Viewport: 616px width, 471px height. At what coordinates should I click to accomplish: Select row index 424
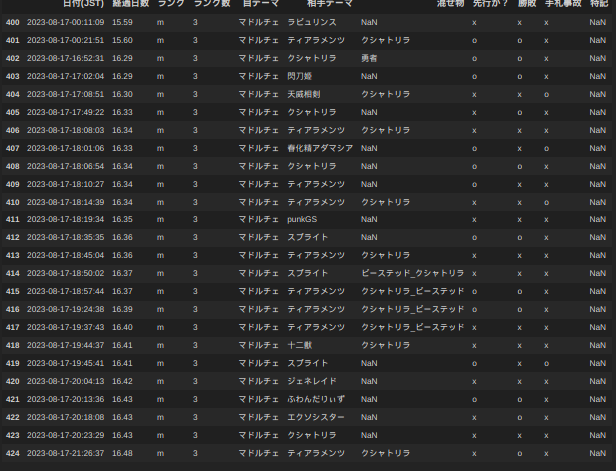point(12,453)
